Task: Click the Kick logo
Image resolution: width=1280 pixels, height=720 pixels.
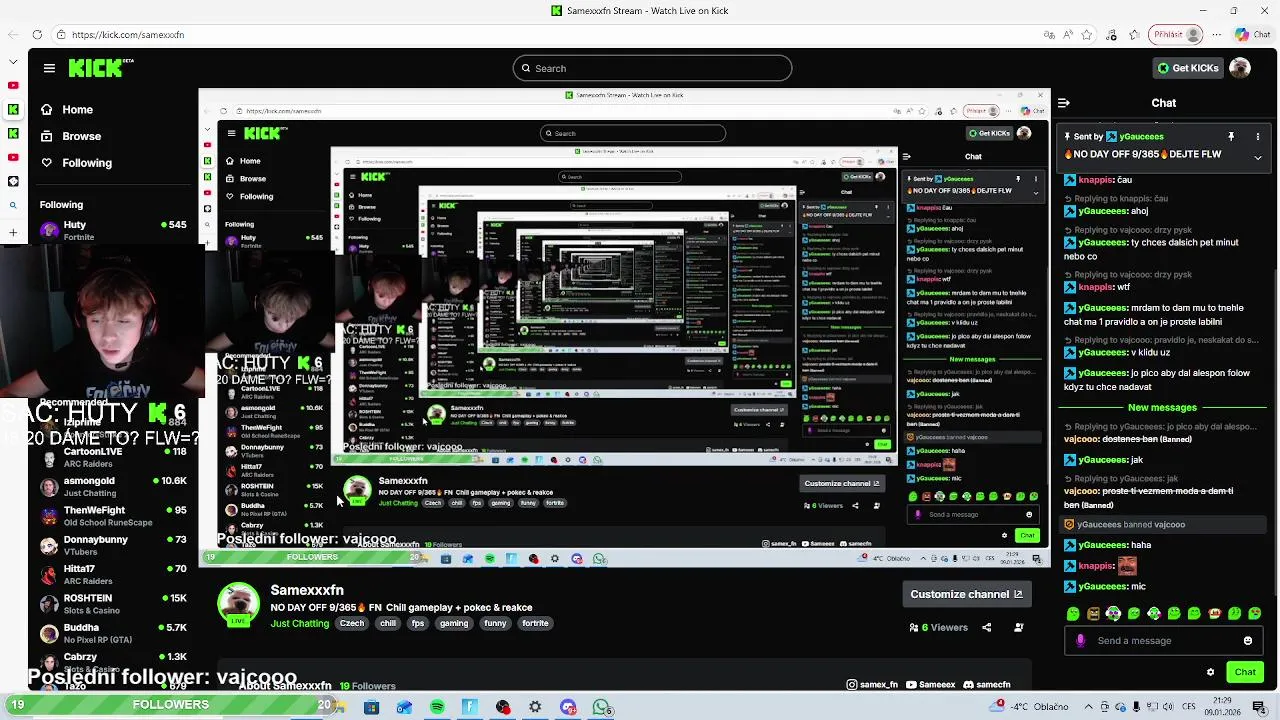Action: 100,68
